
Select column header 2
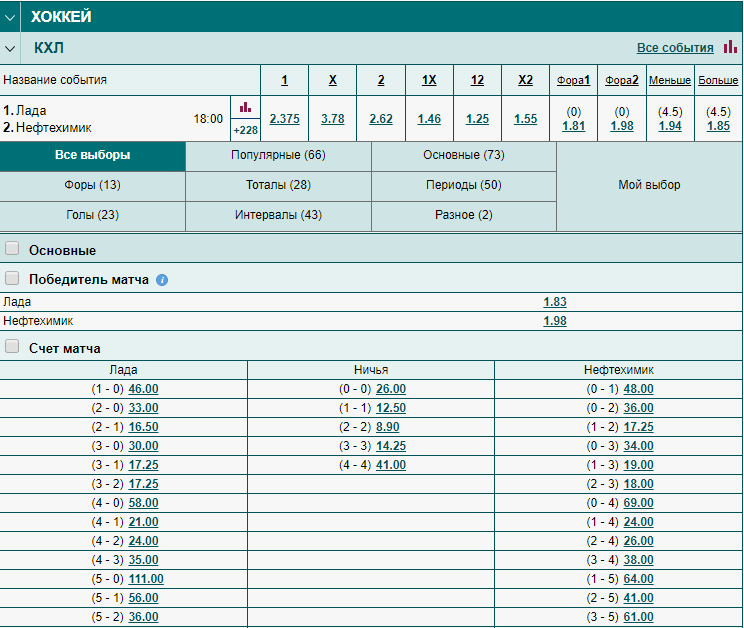coord(381,80)
